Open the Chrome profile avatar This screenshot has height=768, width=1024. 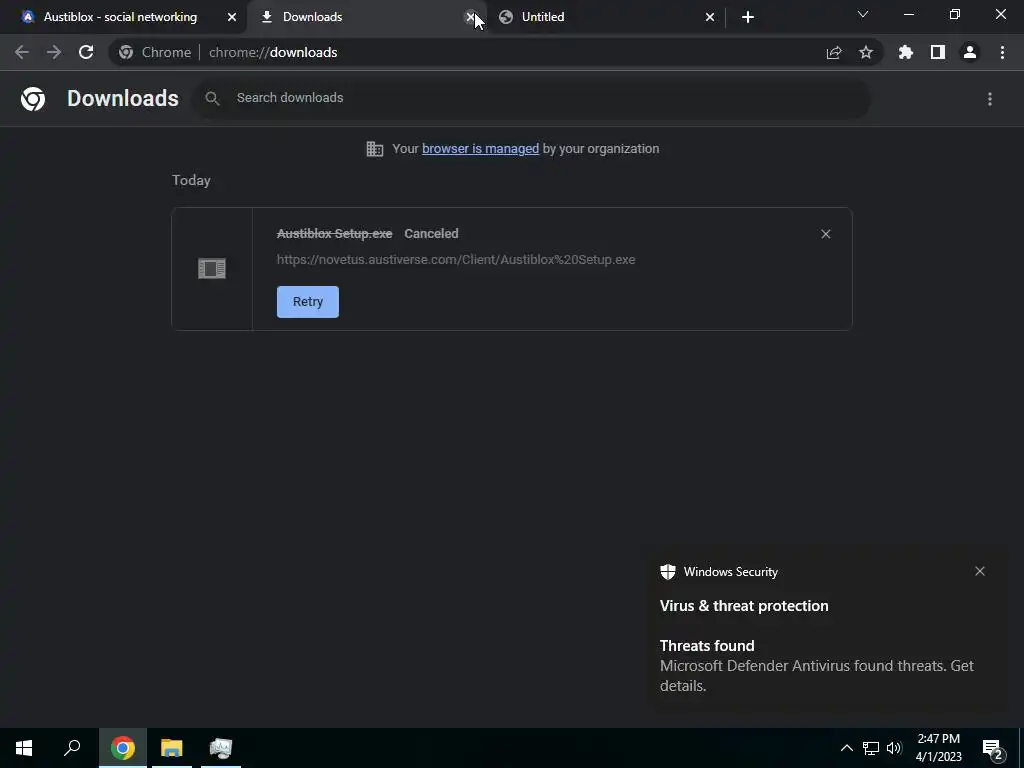(x=970, y=52)
